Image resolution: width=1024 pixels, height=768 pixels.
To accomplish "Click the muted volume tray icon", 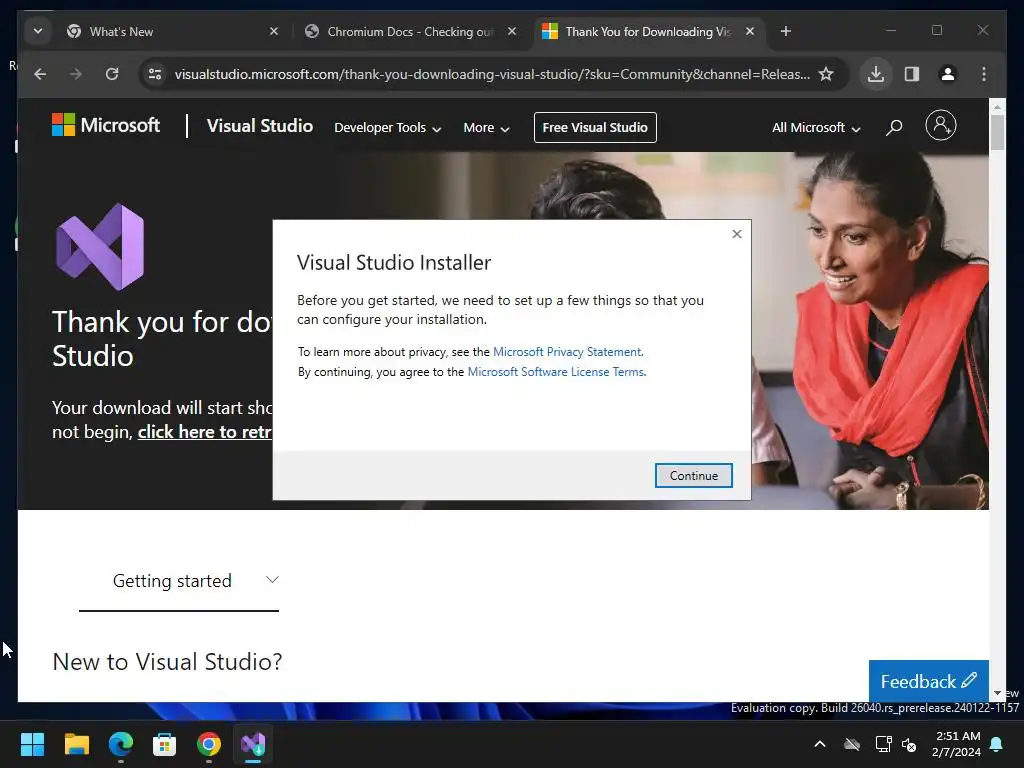I will [x=908, y=744].
